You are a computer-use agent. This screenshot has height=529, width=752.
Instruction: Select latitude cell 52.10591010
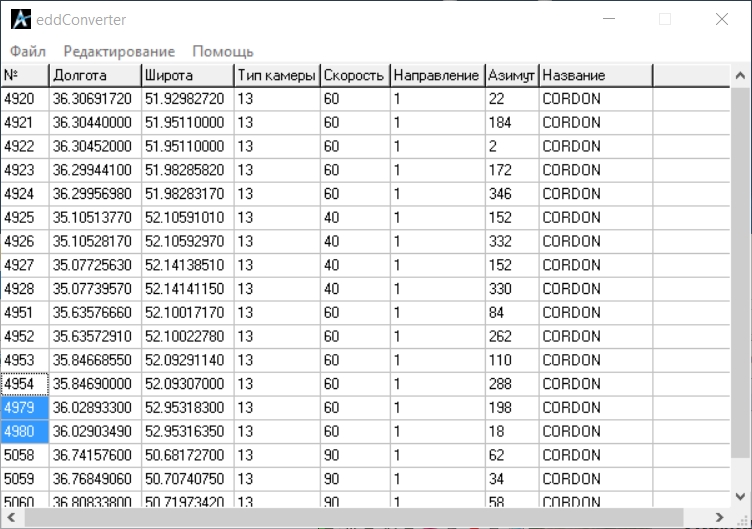coord(187,218)
